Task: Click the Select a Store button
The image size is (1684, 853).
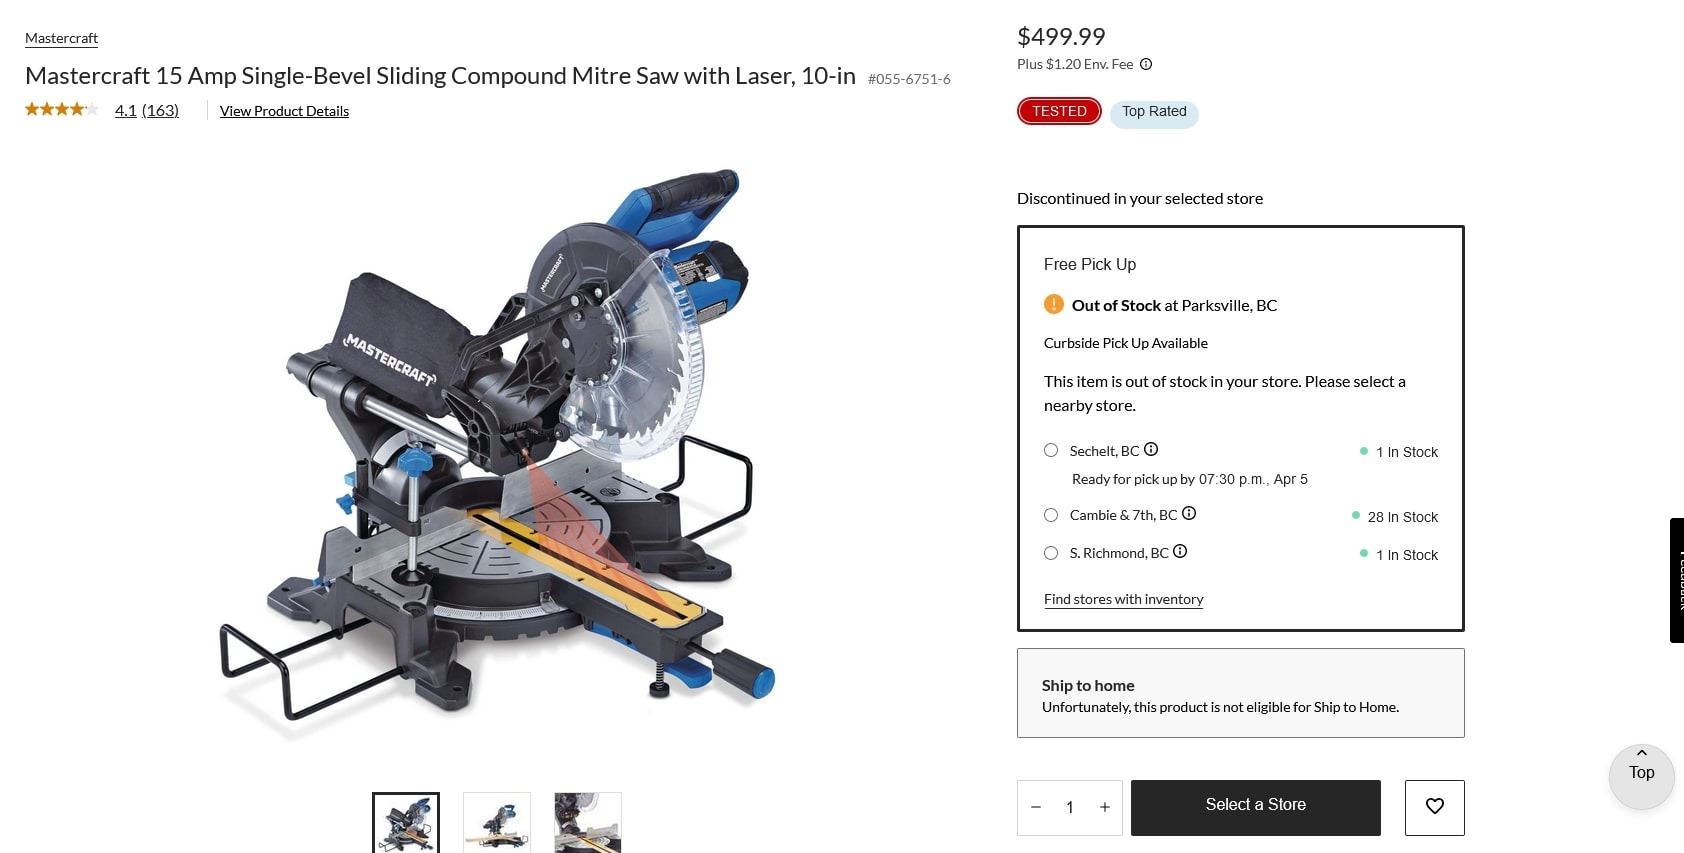Action: (1256, 807)
